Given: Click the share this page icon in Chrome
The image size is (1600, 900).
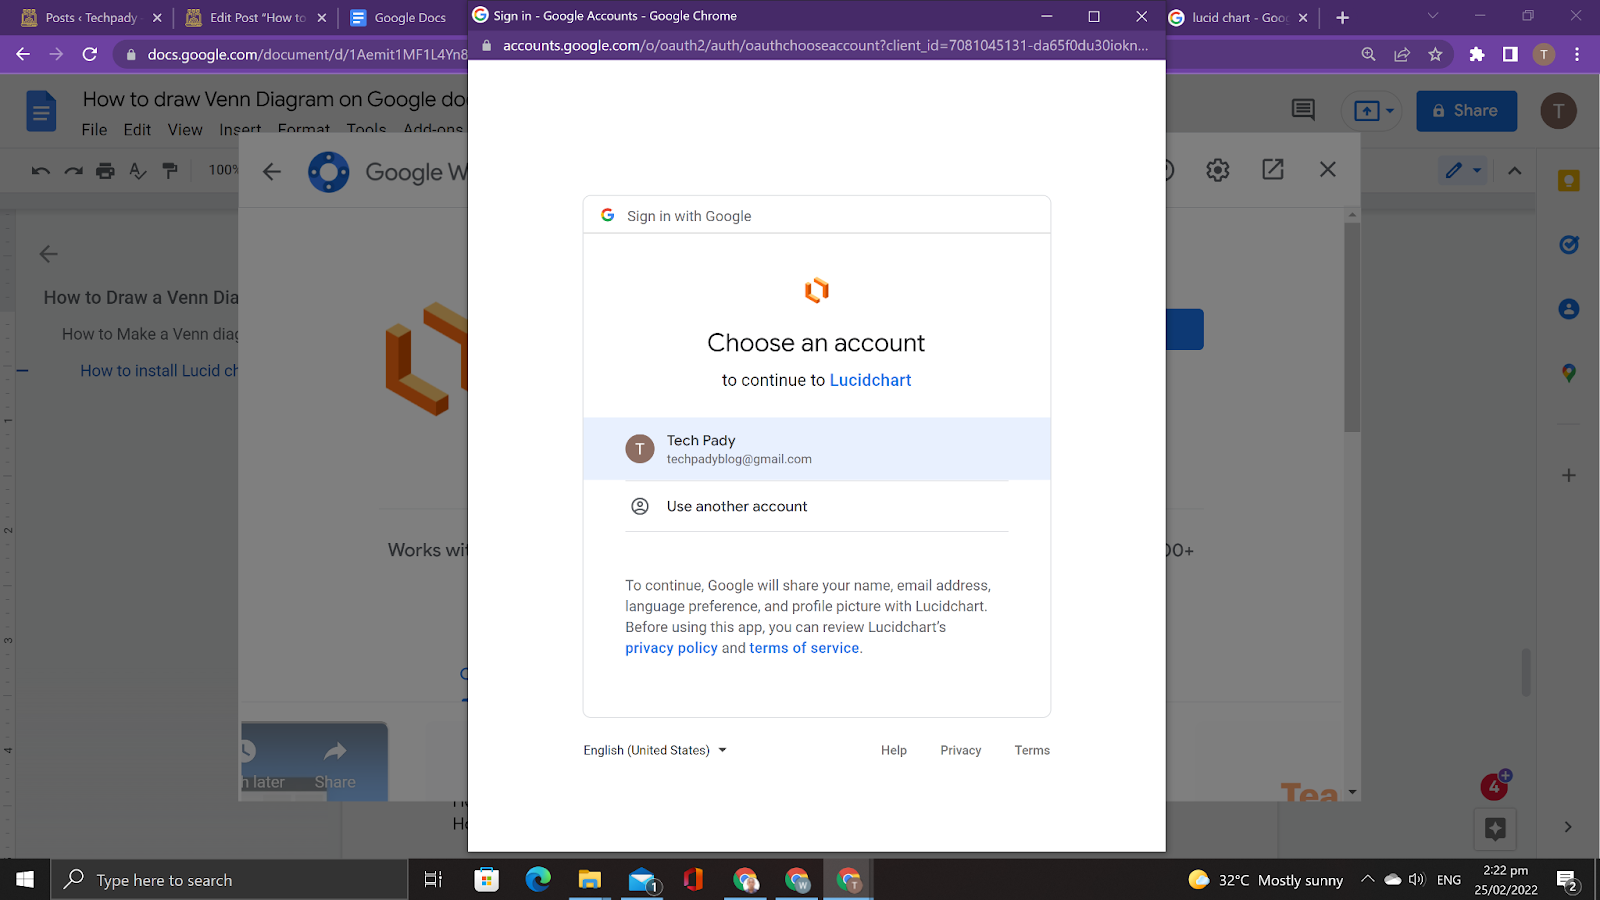Looking at the screenshot, I should coord(1402,54).
